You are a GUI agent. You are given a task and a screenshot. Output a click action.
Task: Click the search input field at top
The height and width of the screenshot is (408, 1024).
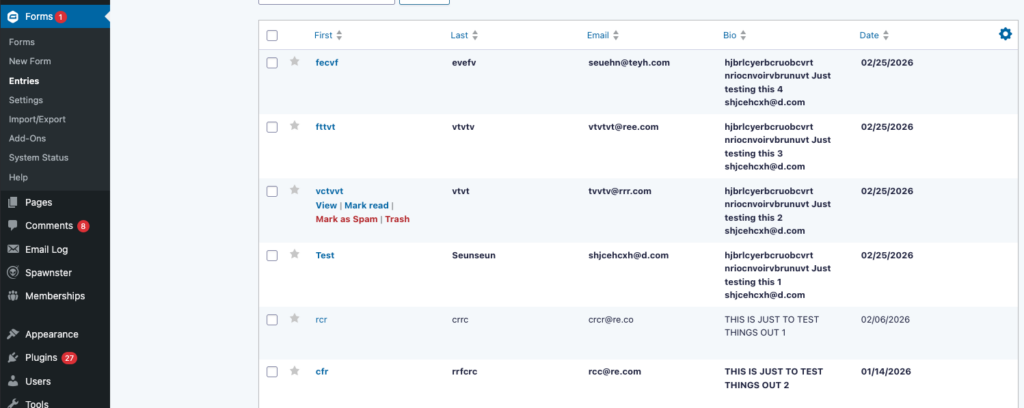326,2
